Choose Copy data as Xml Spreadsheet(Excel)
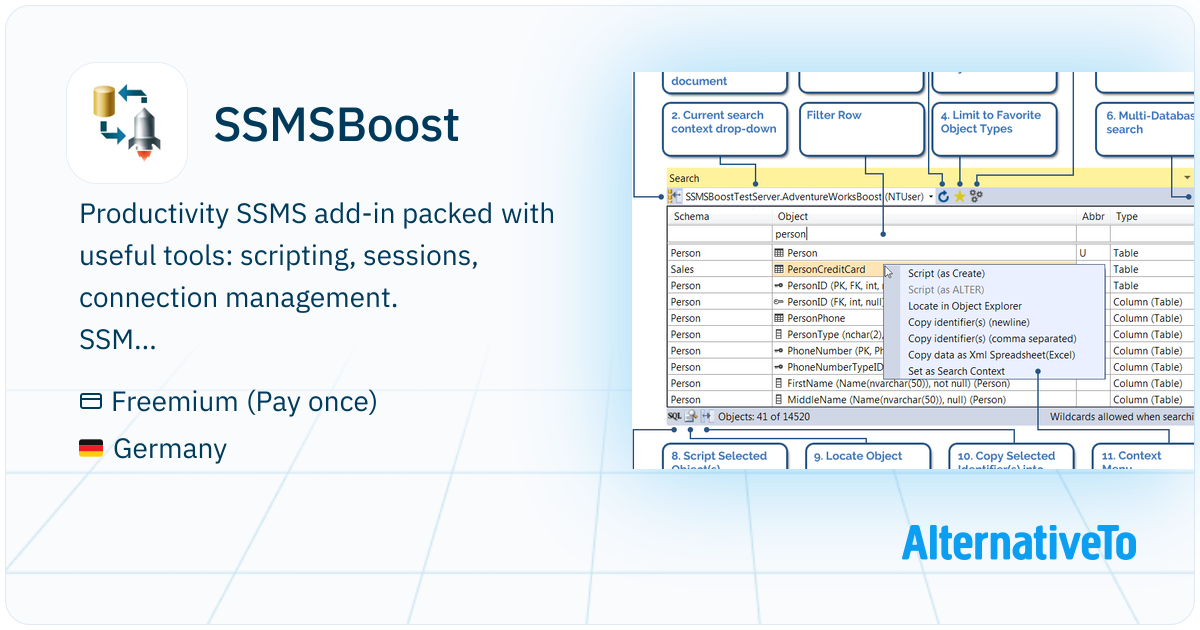This screenshot has width=1200, height=630. [x=994, y=354]
